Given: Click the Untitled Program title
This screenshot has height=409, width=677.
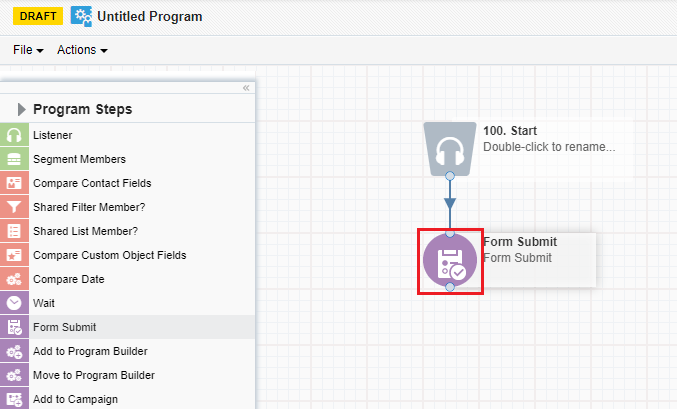Looking at the screenshot, I should pyautogui.click(x=150, y=16).
